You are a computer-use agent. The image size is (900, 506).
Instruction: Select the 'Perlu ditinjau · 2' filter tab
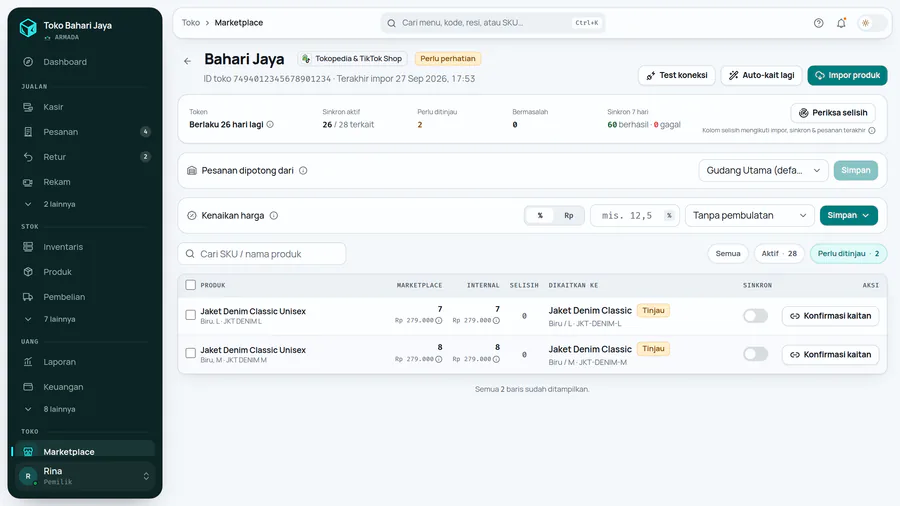pyautogui.click(x=848, y=254)
